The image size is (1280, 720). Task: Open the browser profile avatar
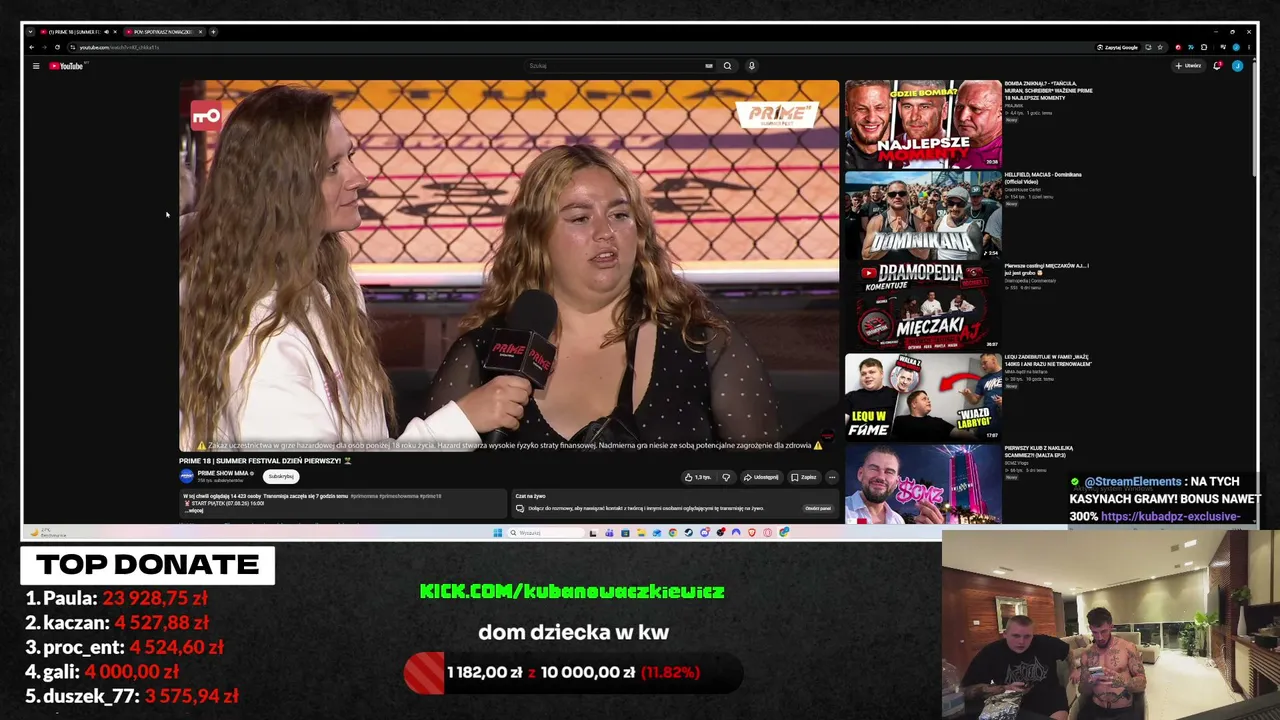coord(1236,47)
